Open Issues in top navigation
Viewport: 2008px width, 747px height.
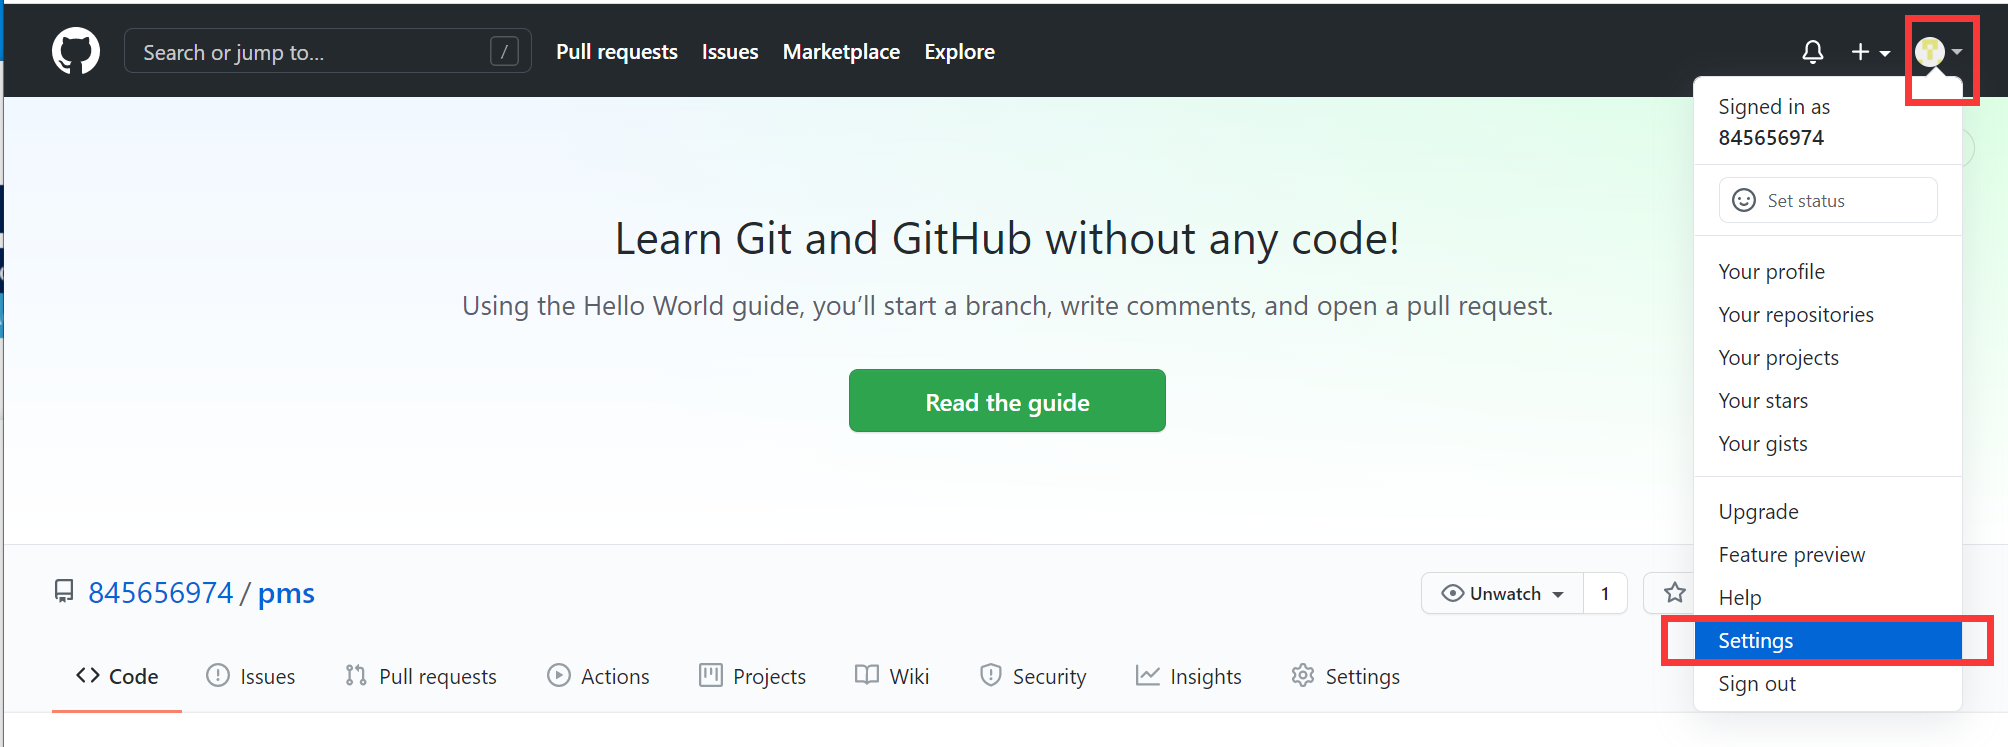(x=730, y=51)
